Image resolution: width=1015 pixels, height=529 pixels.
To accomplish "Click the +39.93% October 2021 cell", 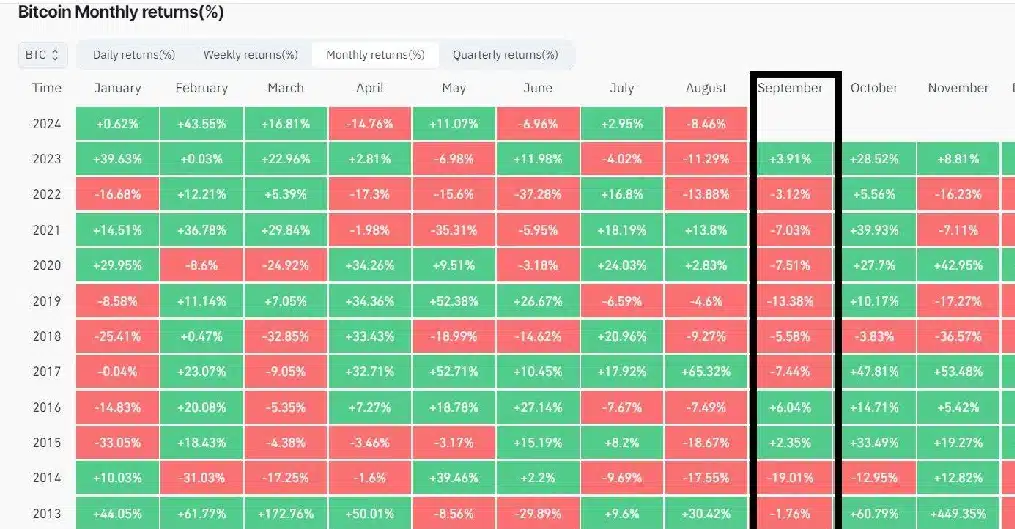I will 874,230.
